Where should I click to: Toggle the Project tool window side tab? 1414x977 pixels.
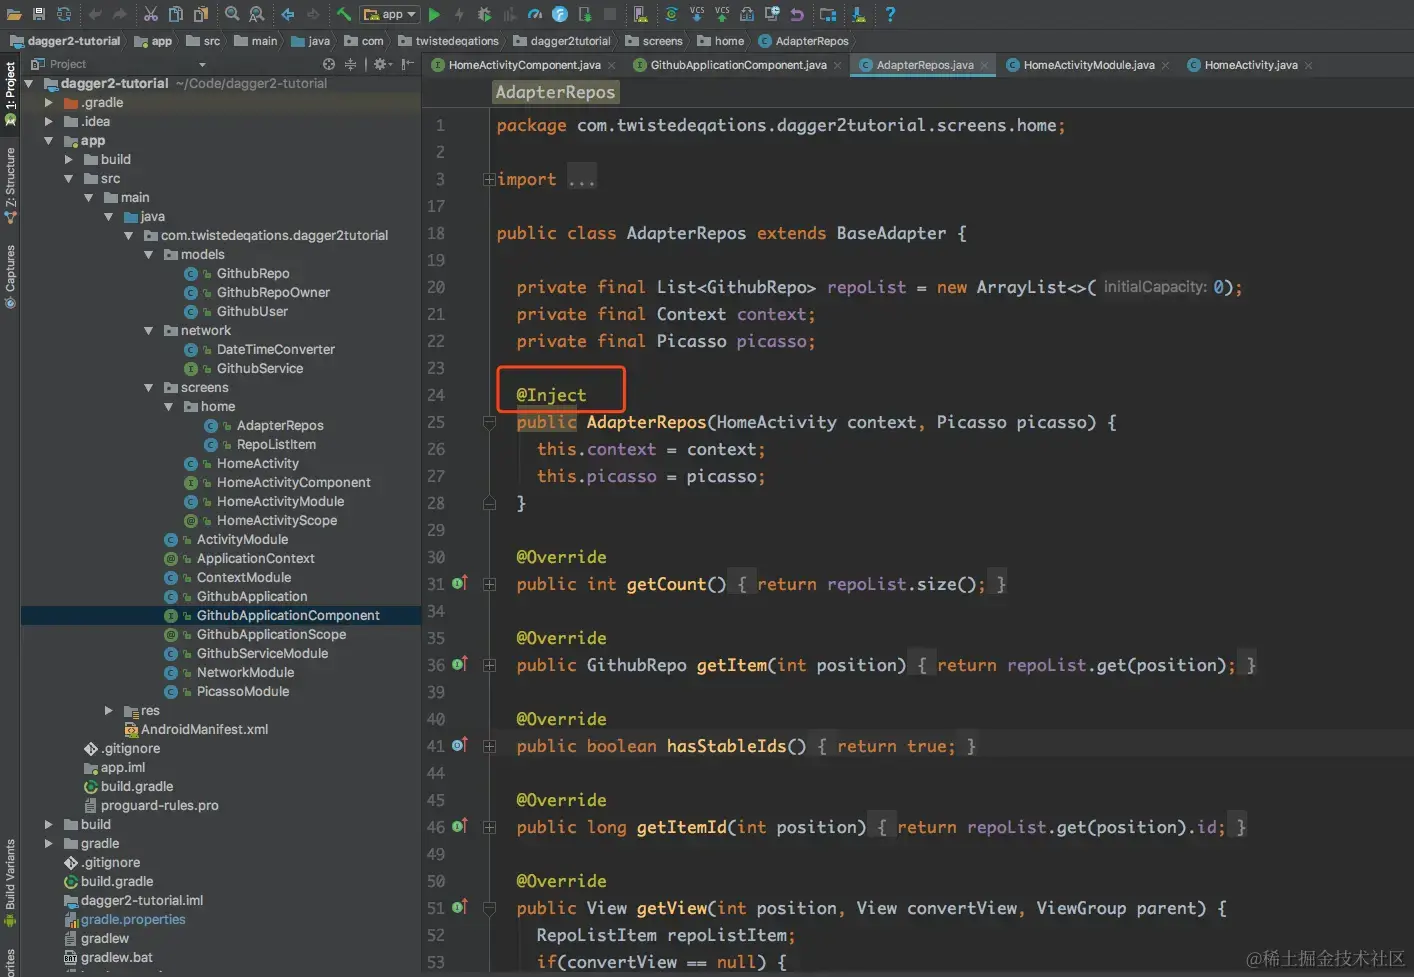tap(10, 88)
